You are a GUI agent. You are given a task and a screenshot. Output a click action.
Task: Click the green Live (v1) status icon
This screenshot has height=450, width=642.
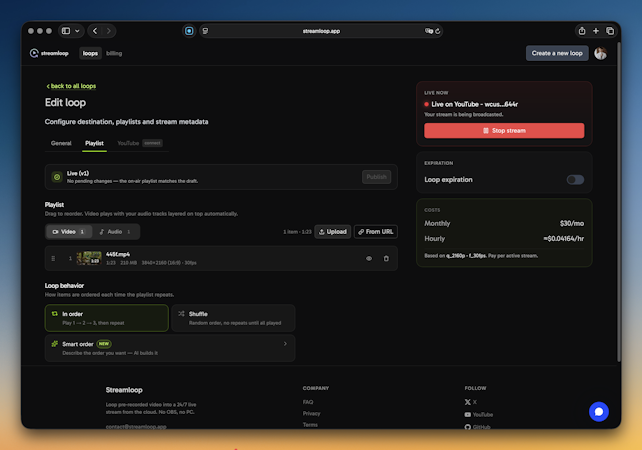point(57,177)
